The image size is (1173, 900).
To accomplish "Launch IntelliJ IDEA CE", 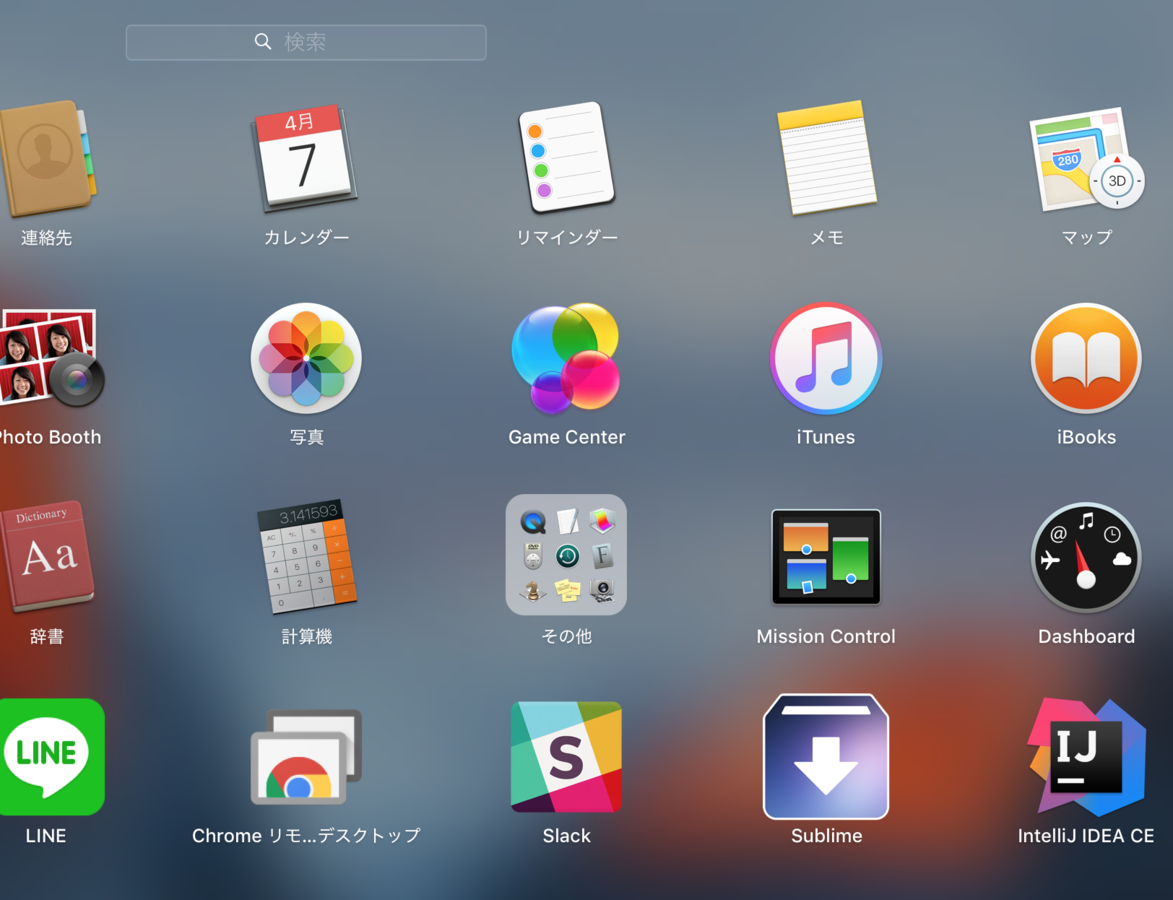I will click(x=1086, y=756).
